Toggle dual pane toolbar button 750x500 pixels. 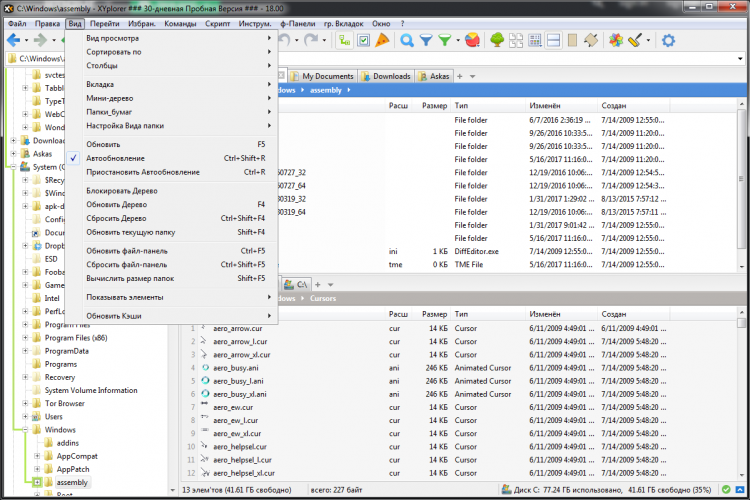[553, 41]
